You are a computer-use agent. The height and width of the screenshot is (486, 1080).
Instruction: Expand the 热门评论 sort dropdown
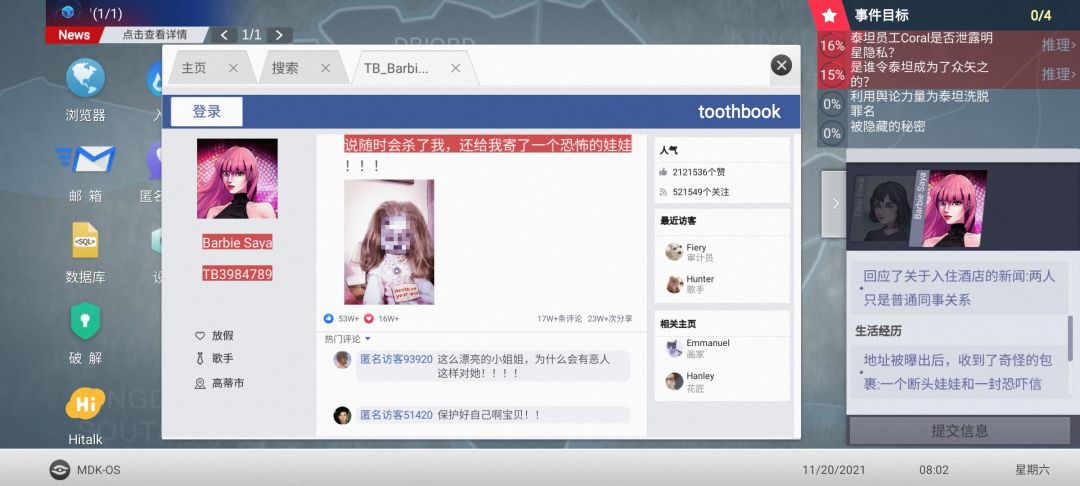(348, 339)
